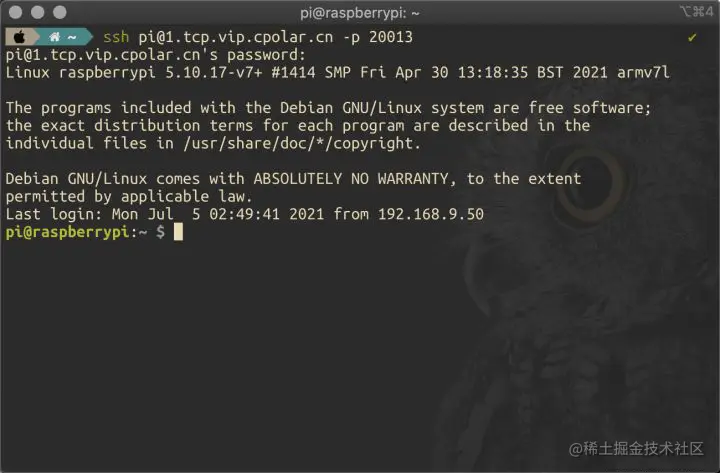Click the home icon in the prompt

pyautogui.click(x=54, y=37)
